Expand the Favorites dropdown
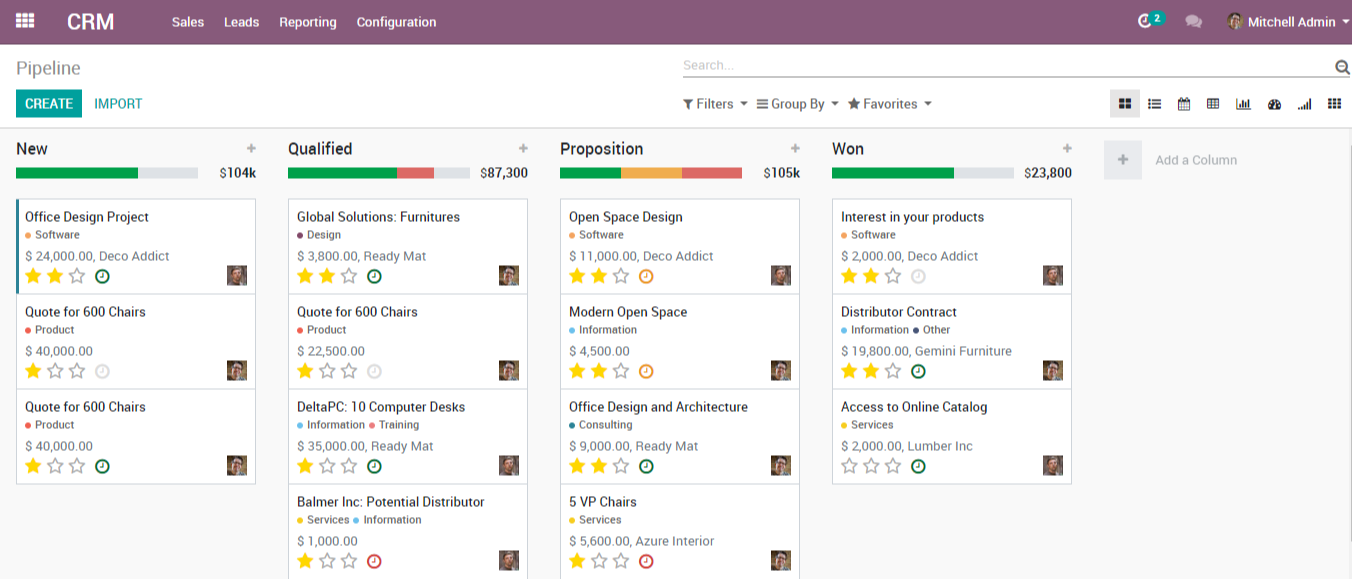This screenshot has width=1352, height=579. (889, 104)
